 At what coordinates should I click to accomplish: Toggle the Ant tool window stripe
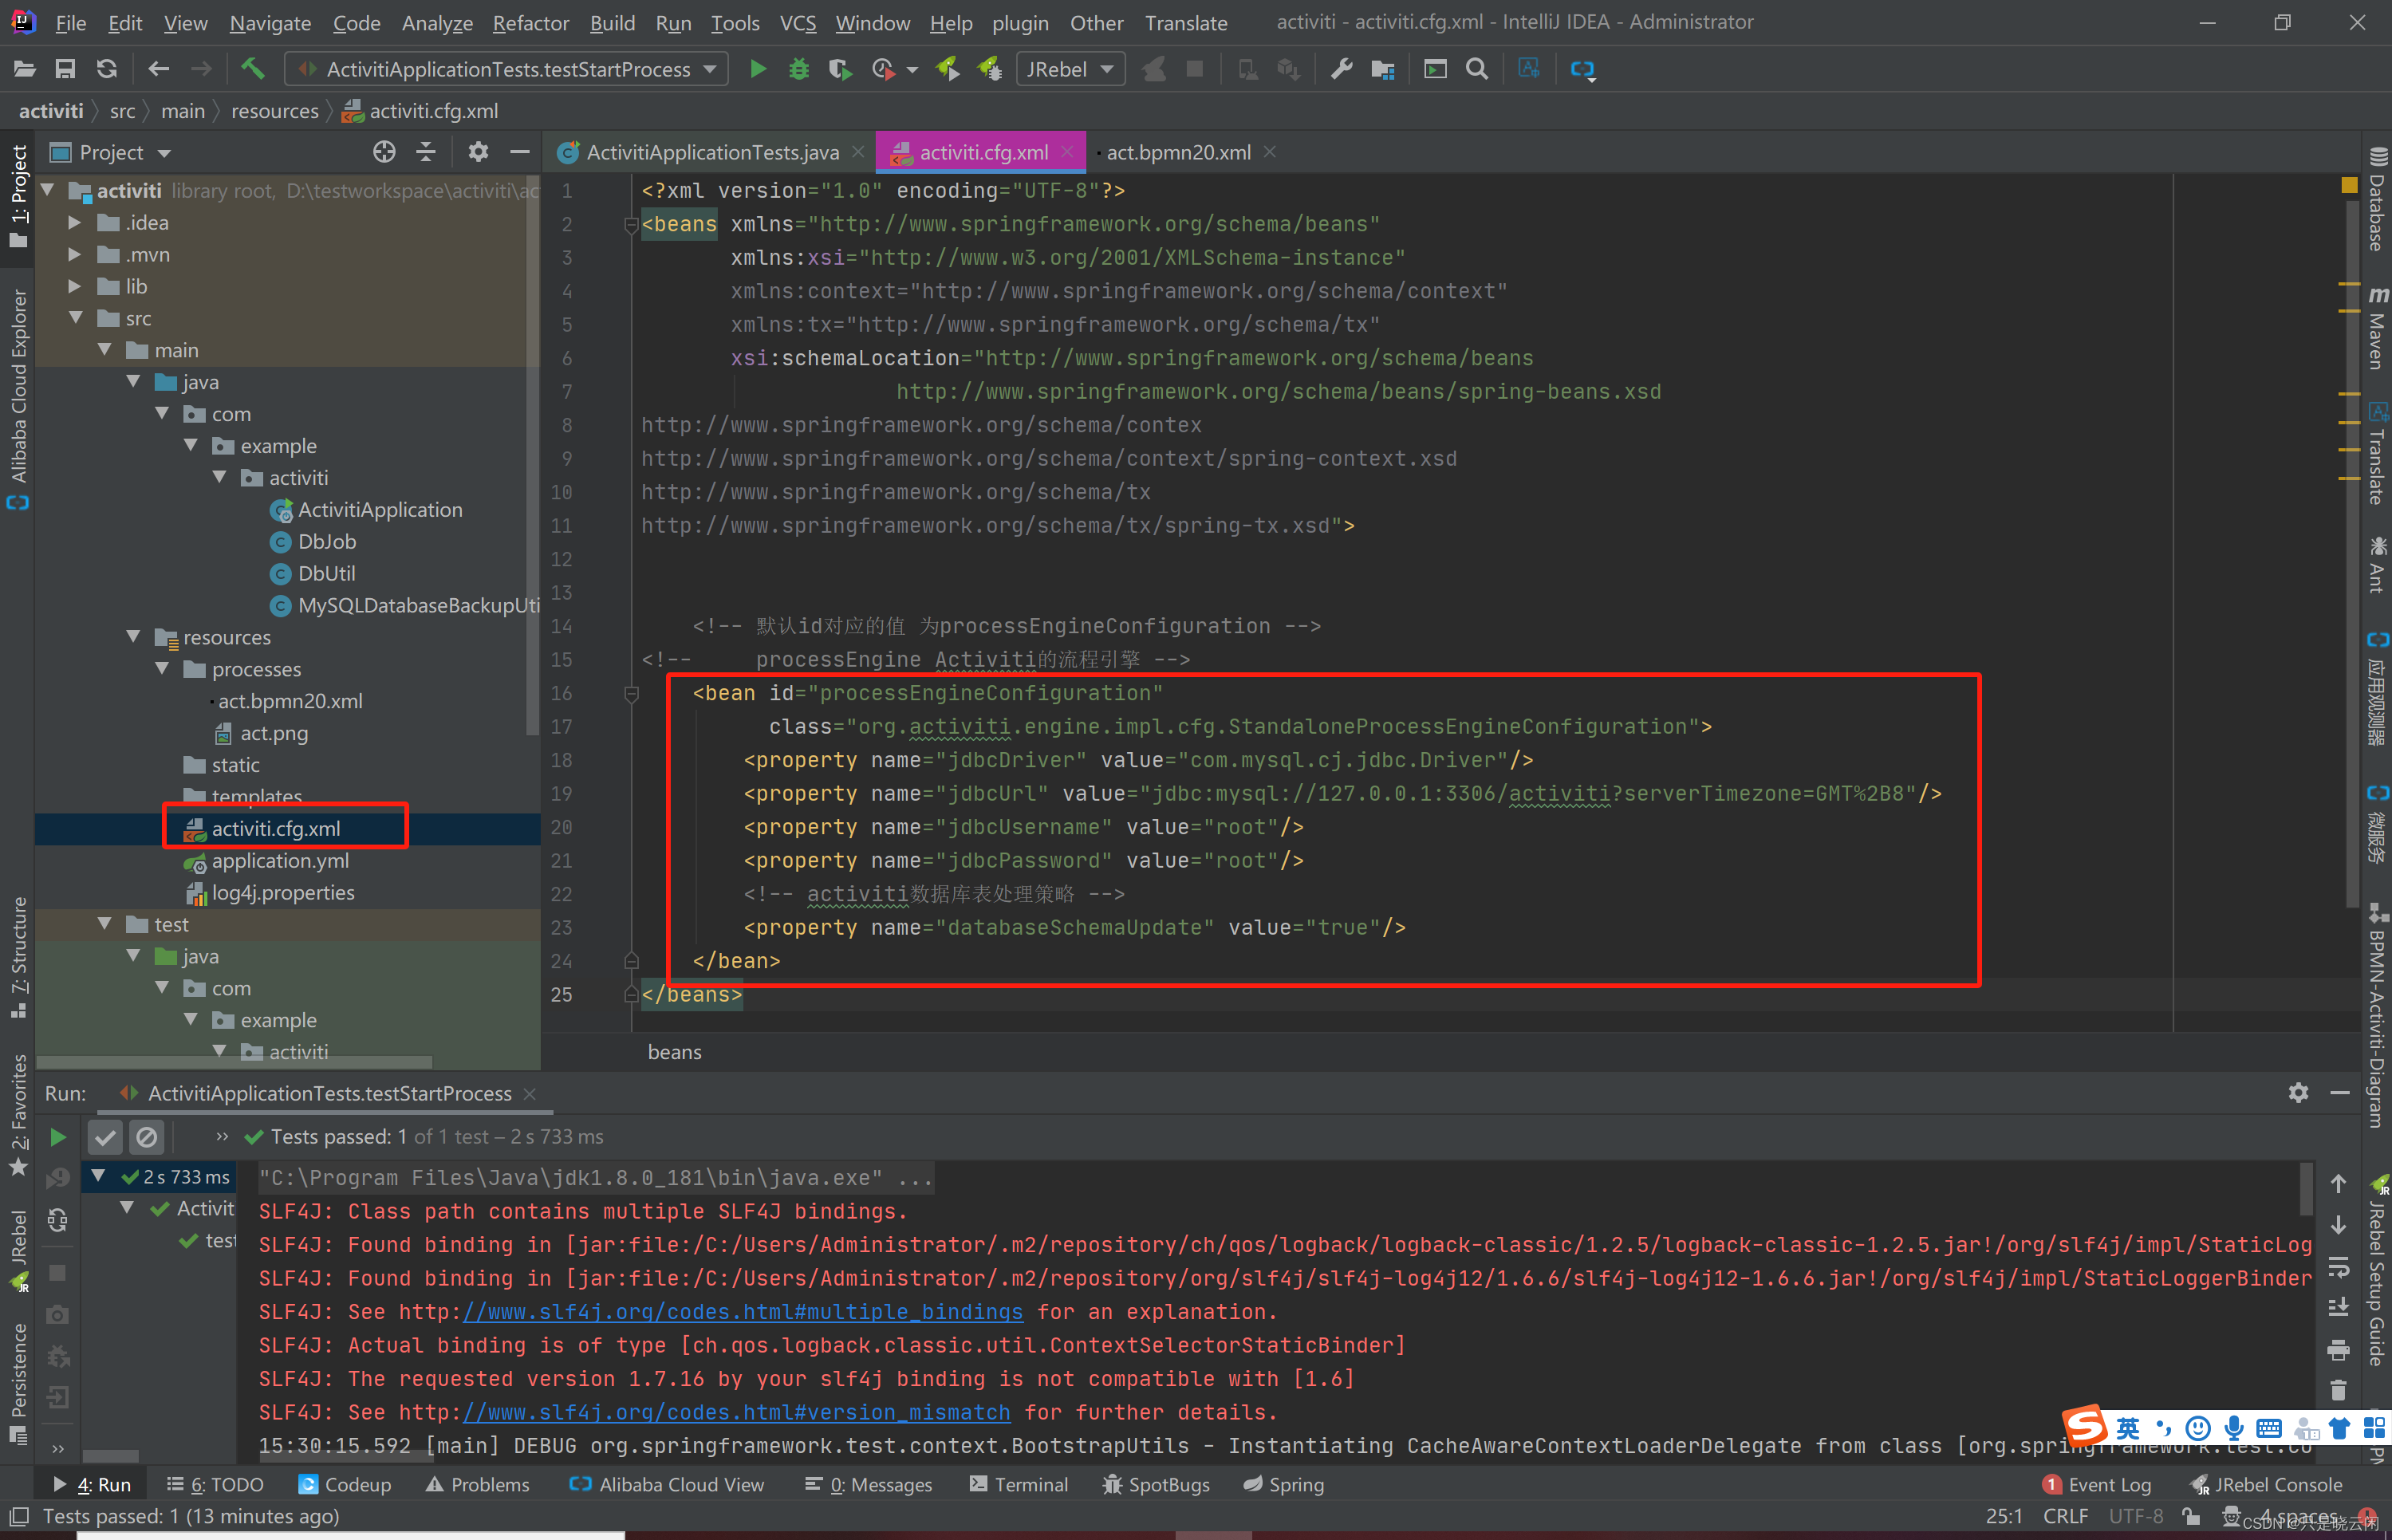2378,565
